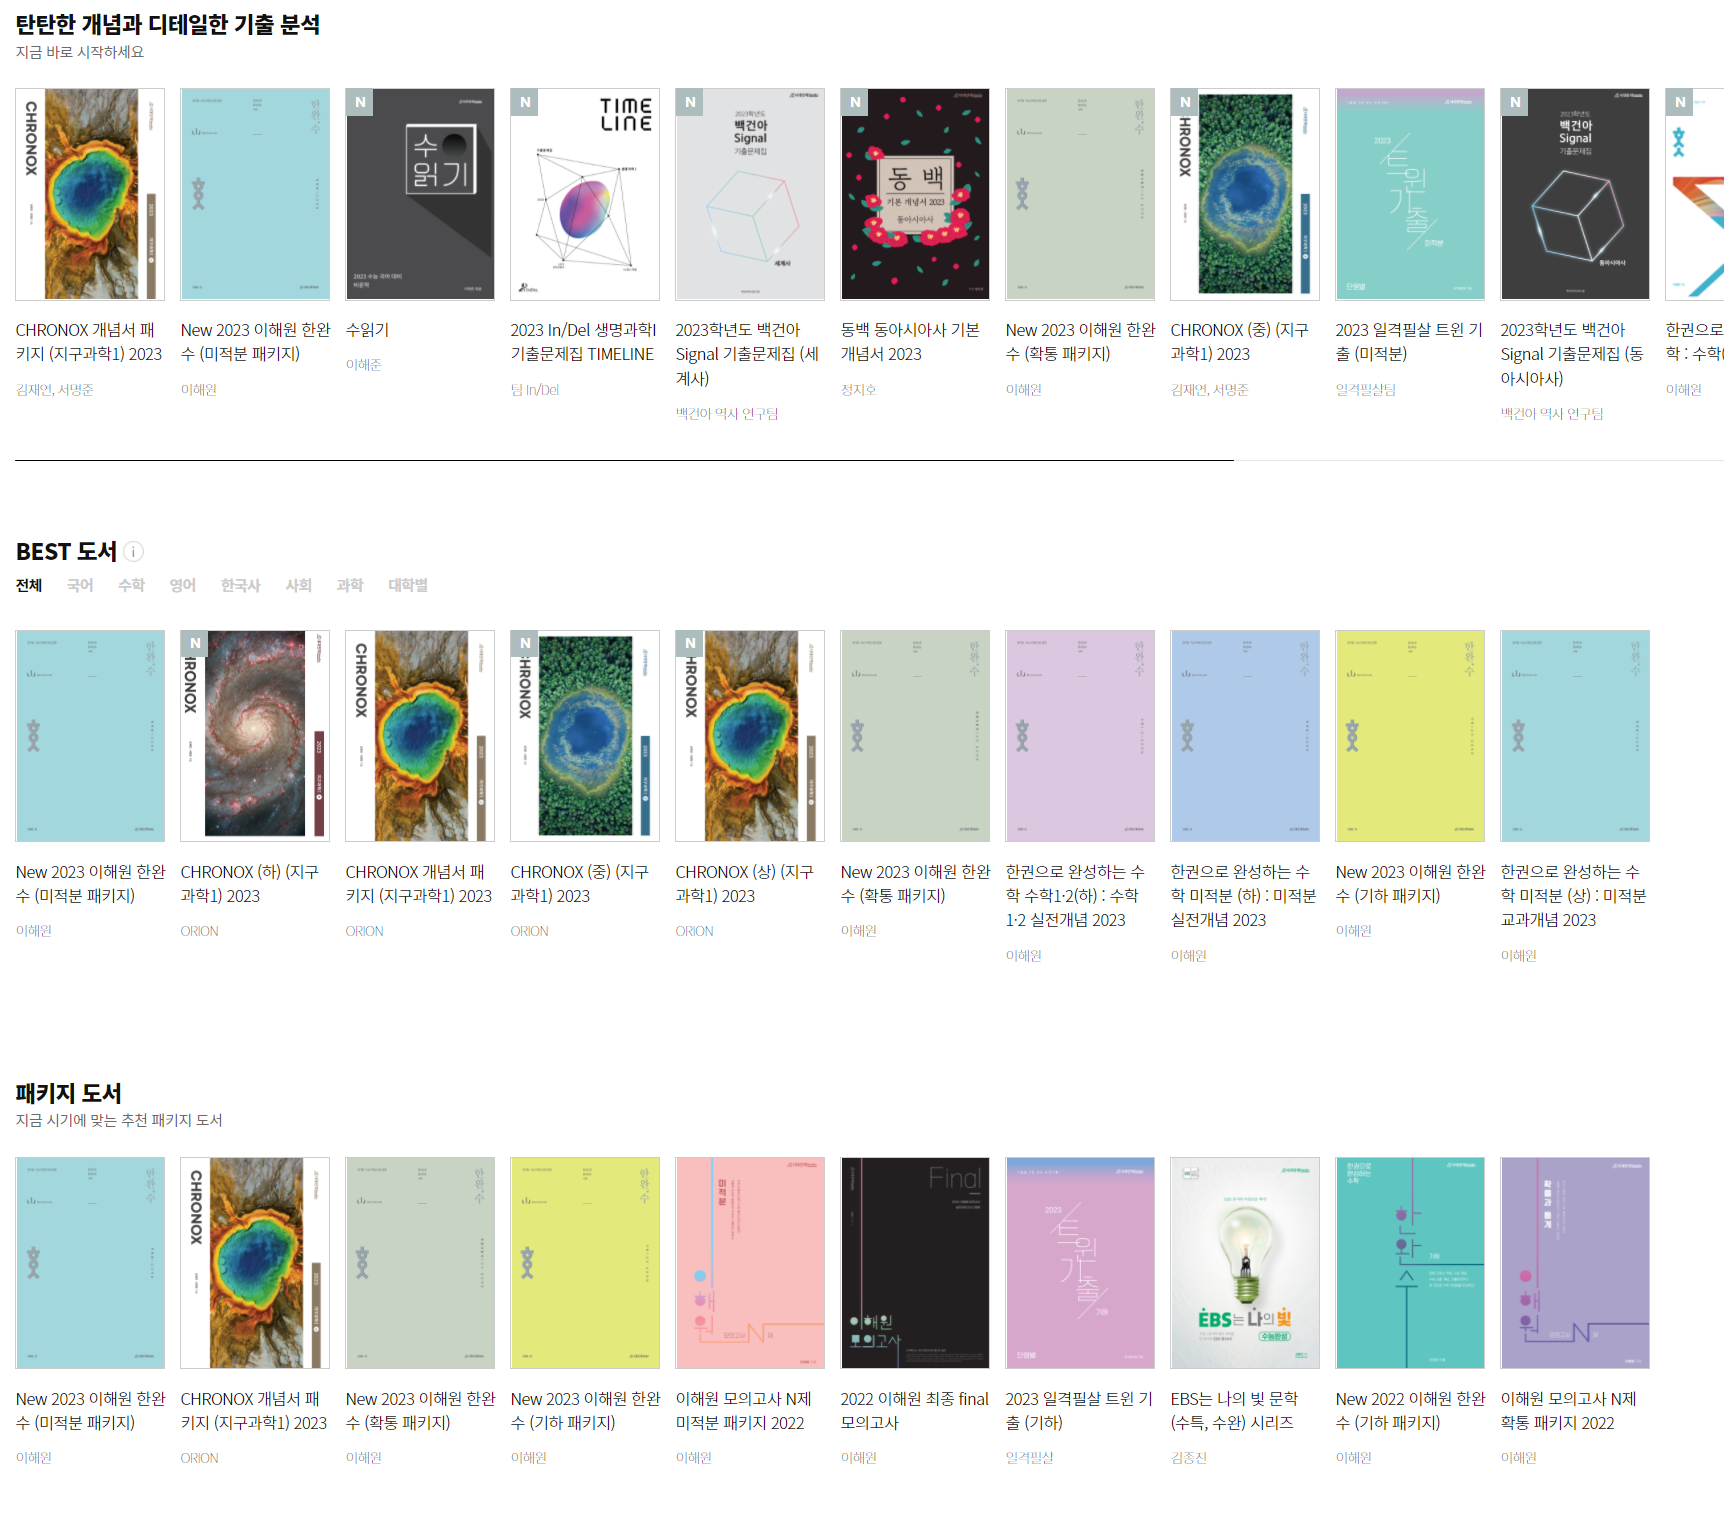Click author 김종진 under EBS book
The width and height of the screenshot is (1724, 1532).
[1188, 1458]
